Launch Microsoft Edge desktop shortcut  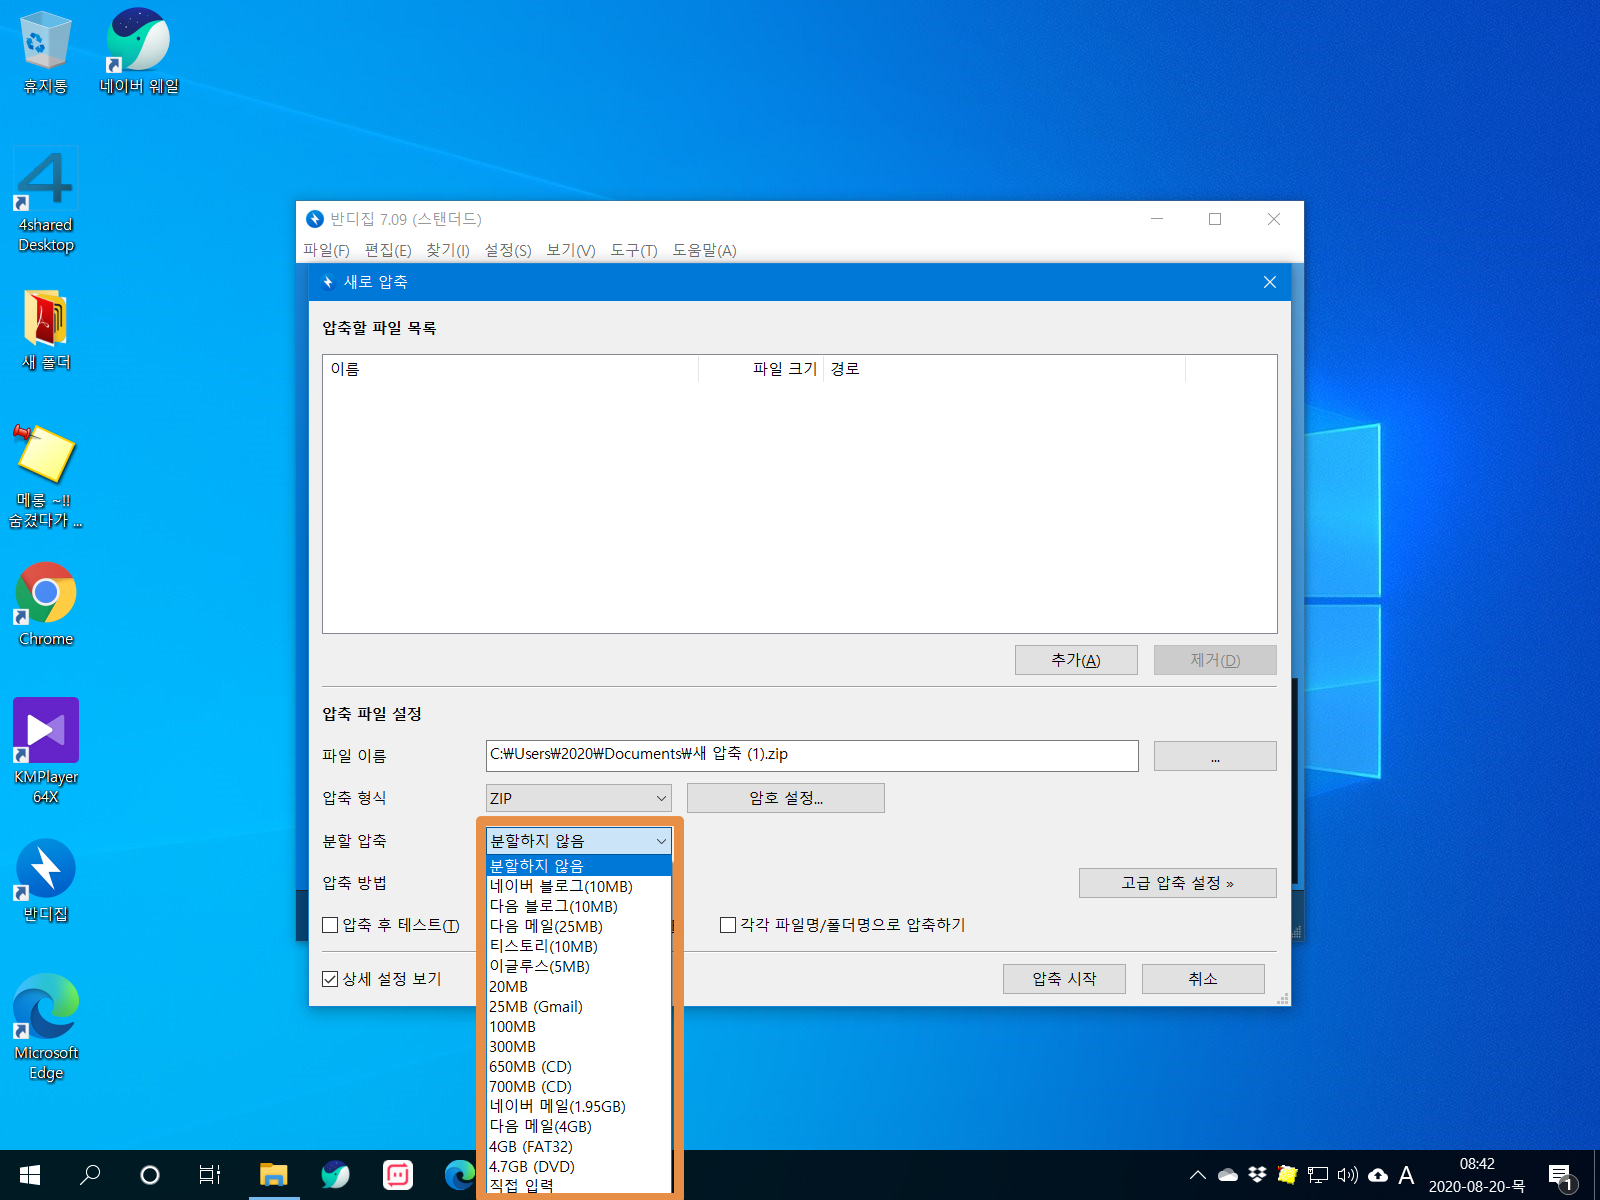(x=45, y=1027)
